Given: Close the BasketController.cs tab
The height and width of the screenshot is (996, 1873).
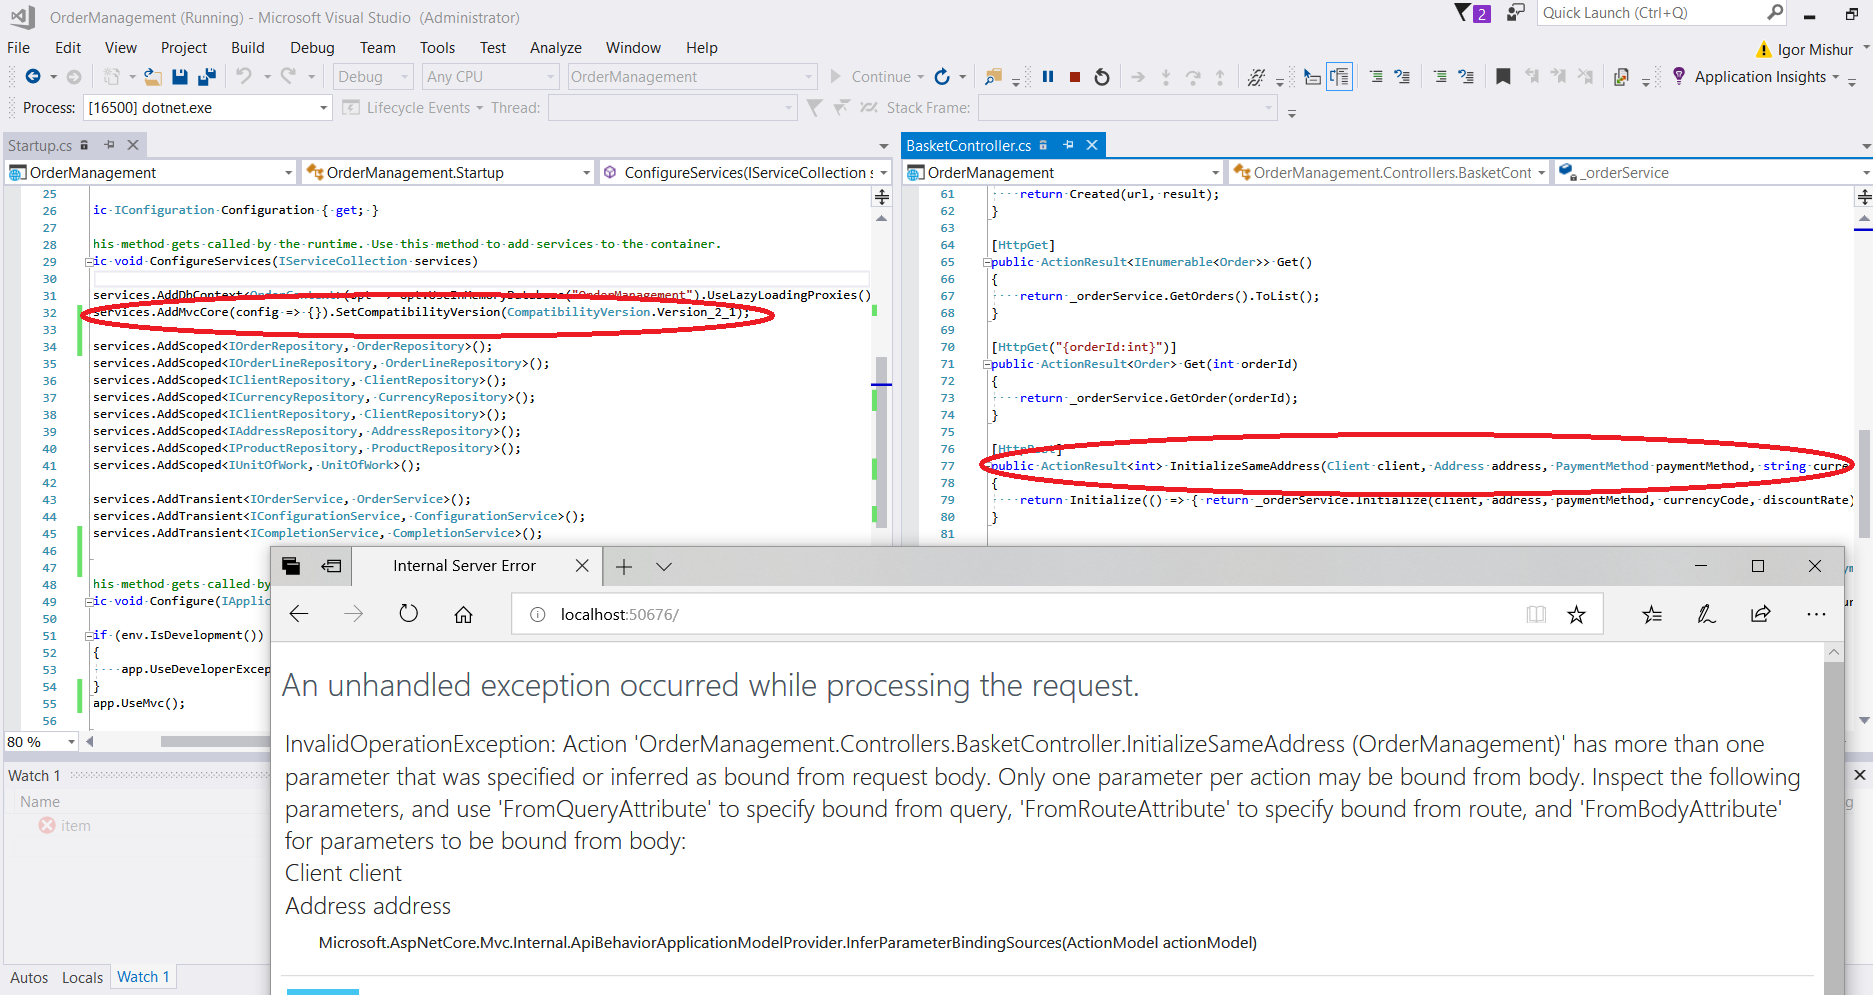Looking at the screenshot, I should [1092, 146].
